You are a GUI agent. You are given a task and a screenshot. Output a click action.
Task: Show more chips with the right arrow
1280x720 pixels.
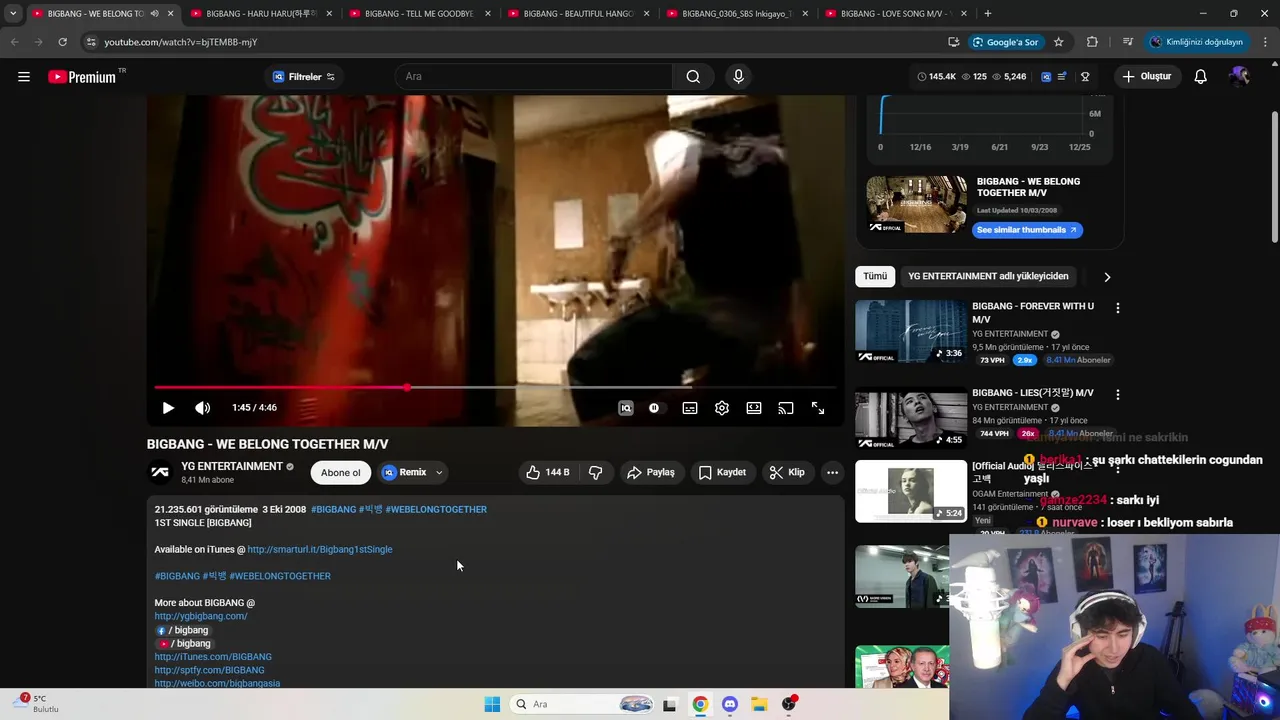pos(1106,277)
